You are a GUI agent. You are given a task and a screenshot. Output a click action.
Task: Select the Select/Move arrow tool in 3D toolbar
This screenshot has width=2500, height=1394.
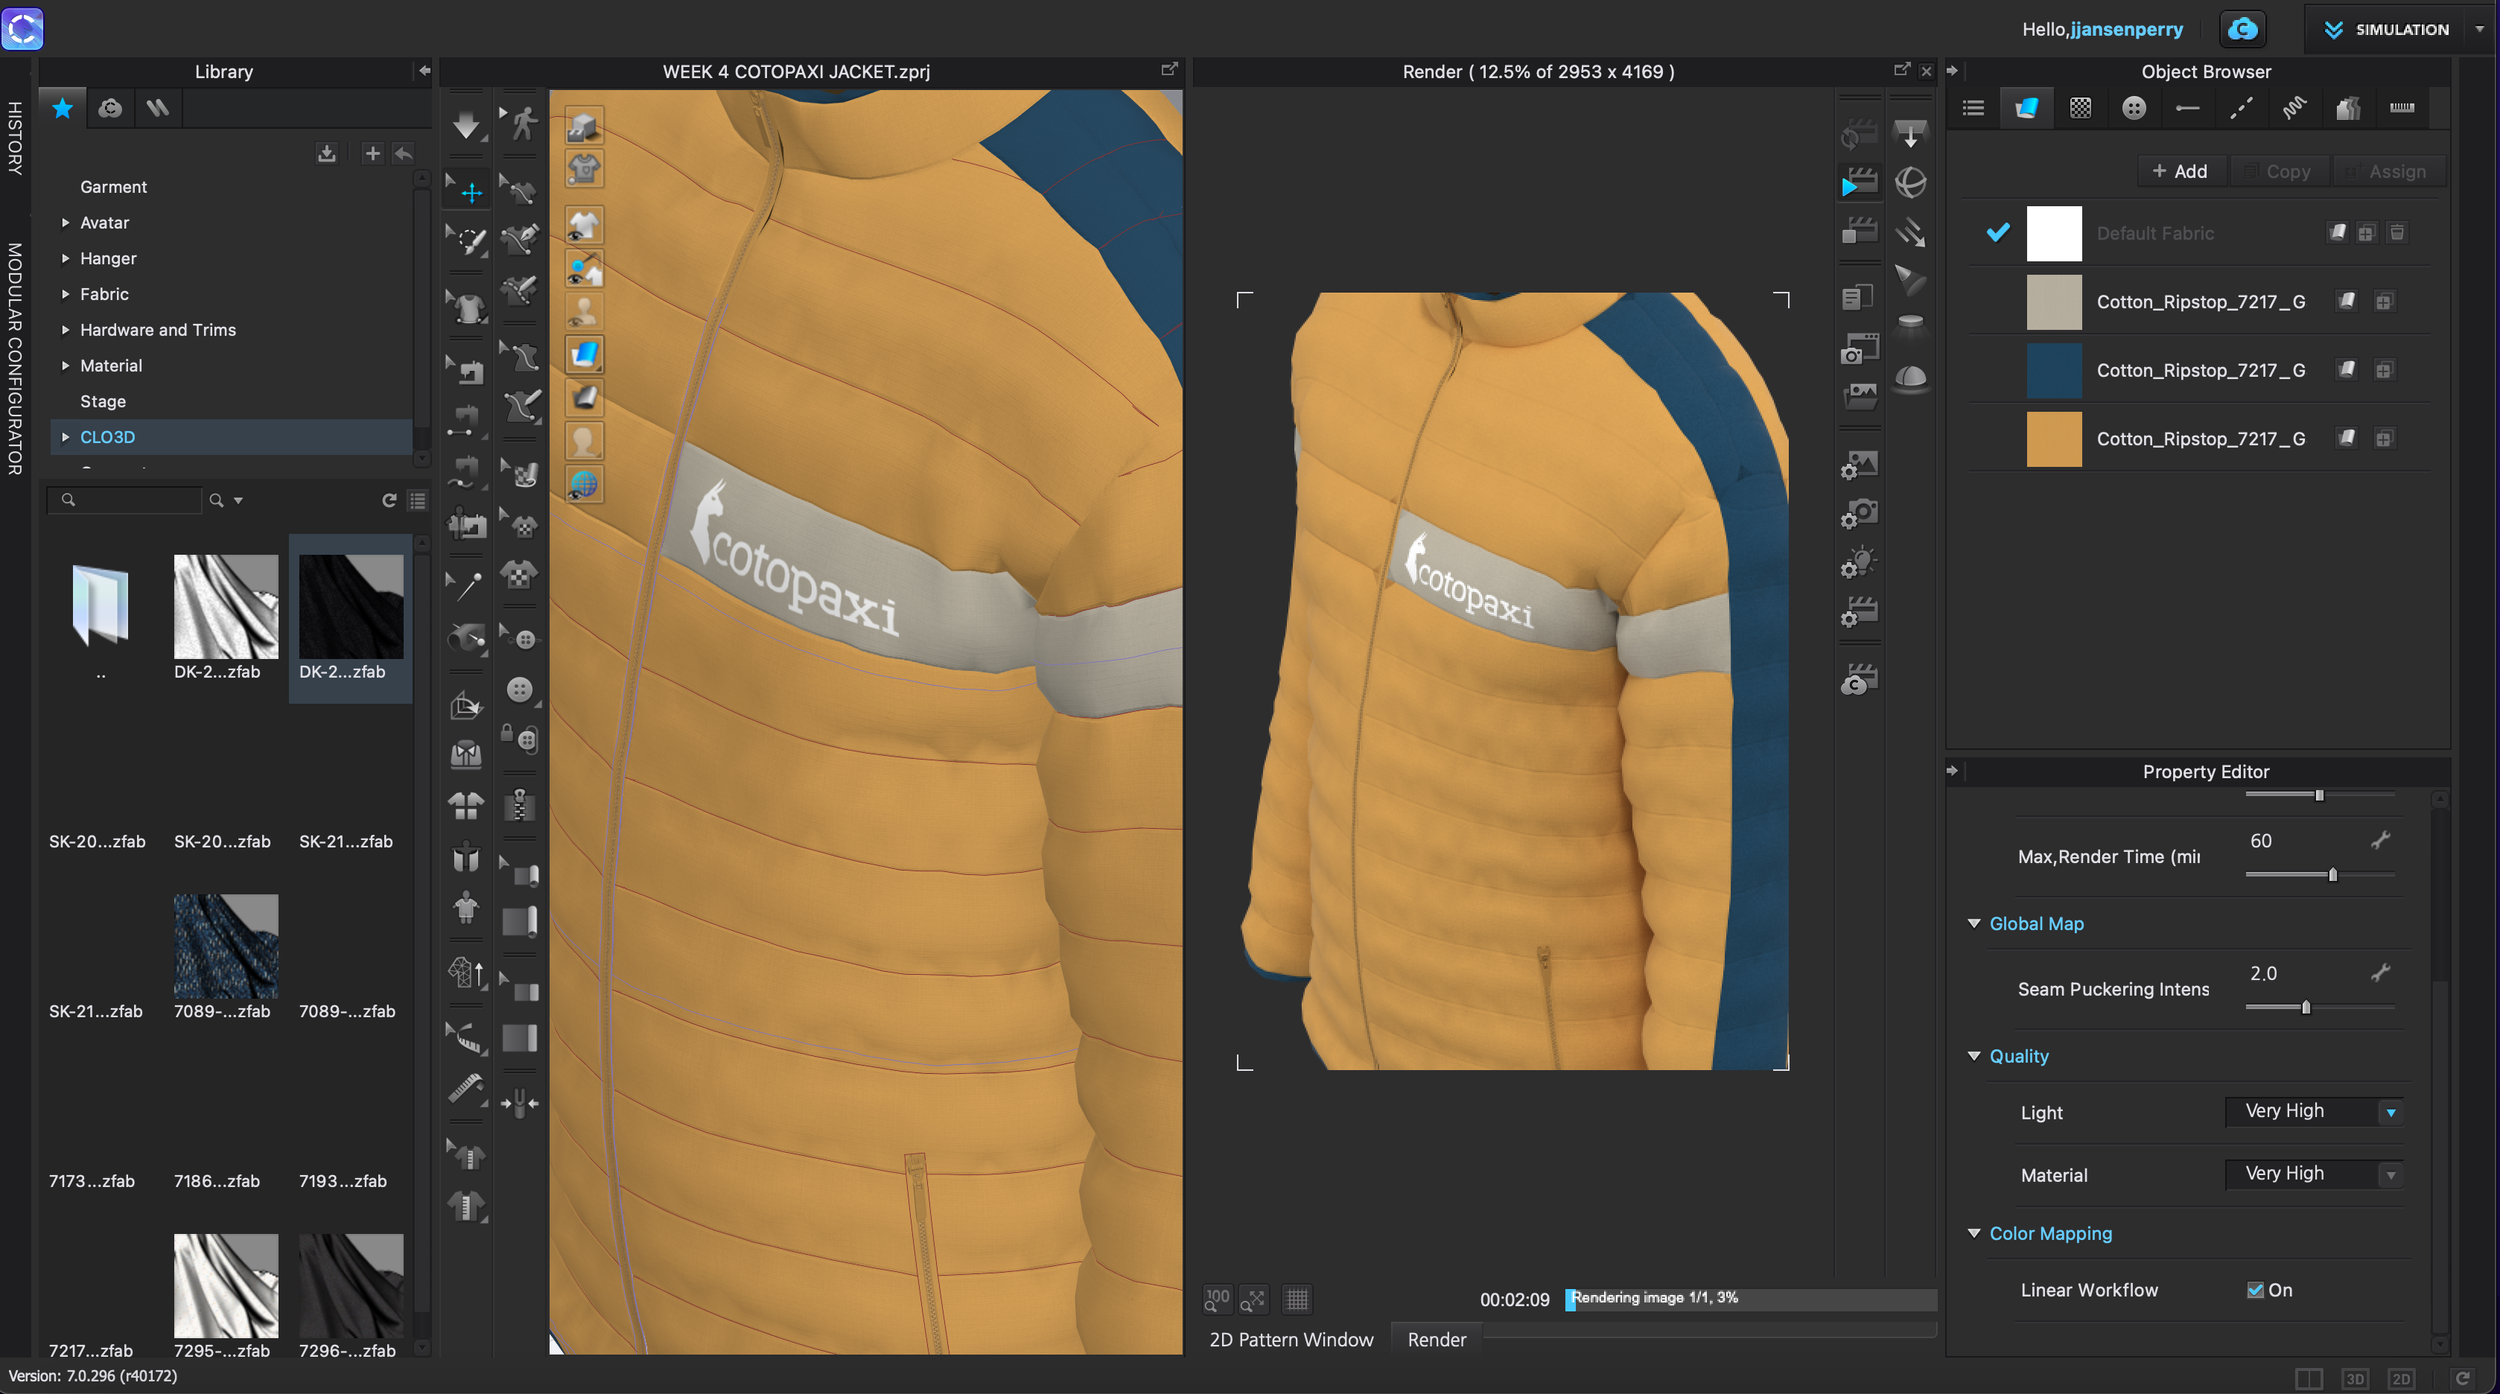pos(468,191)
